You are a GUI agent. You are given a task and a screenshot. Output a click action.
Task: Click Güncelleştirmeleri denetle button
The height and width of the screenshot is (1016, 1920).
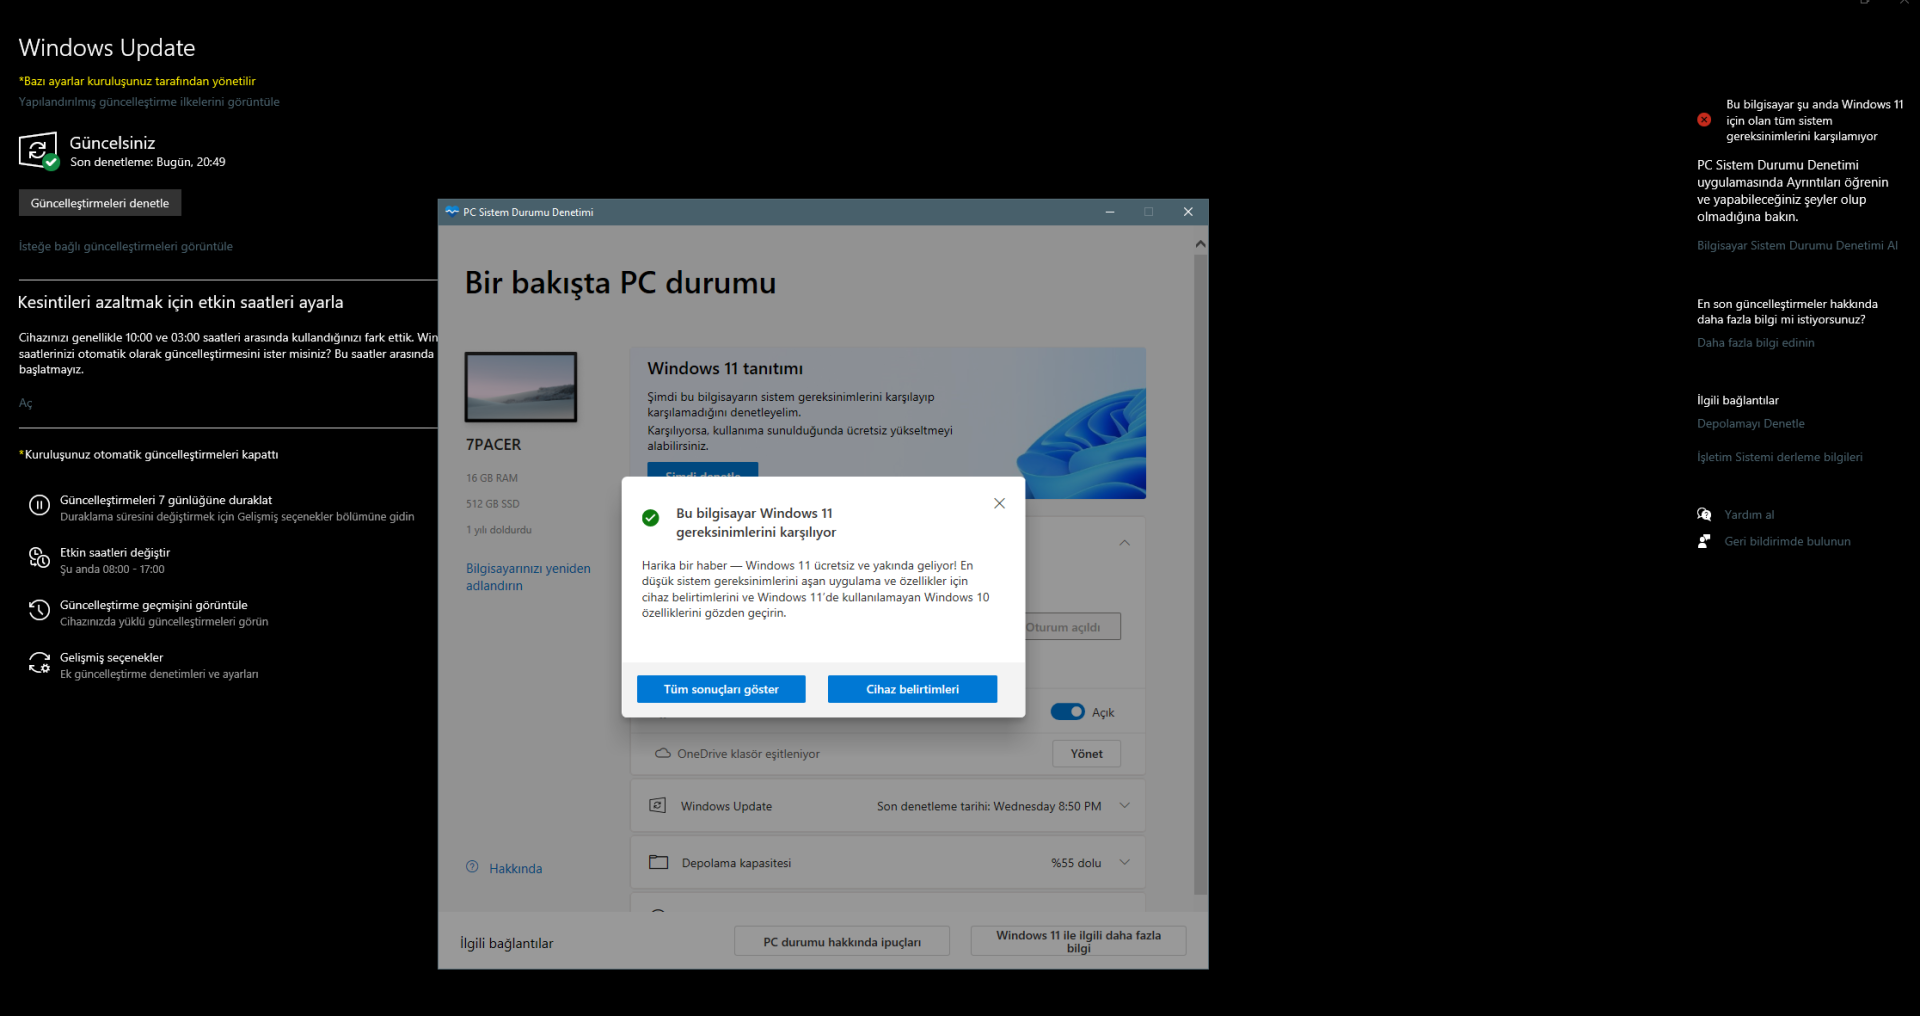tap(100, 203)
